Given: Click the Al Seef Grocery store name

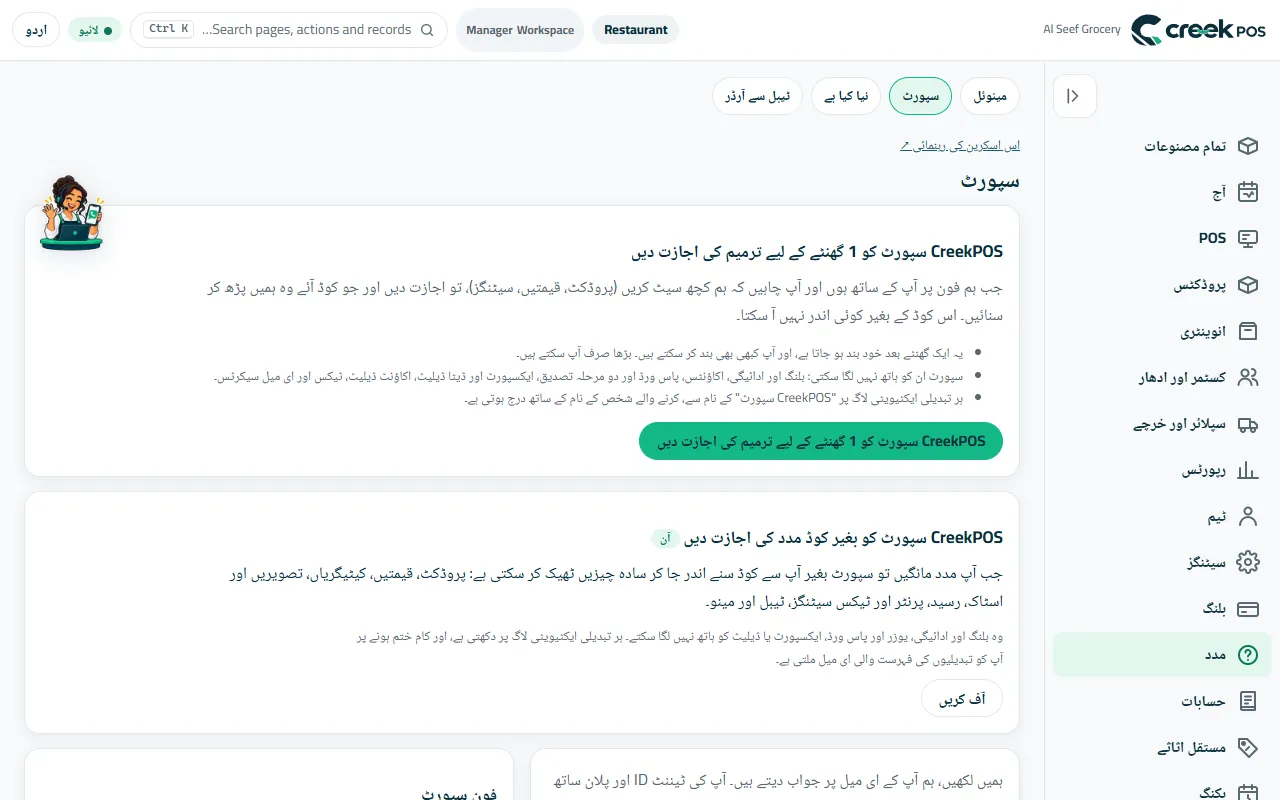Looking at the screenshot, I should pos(1082,30).
